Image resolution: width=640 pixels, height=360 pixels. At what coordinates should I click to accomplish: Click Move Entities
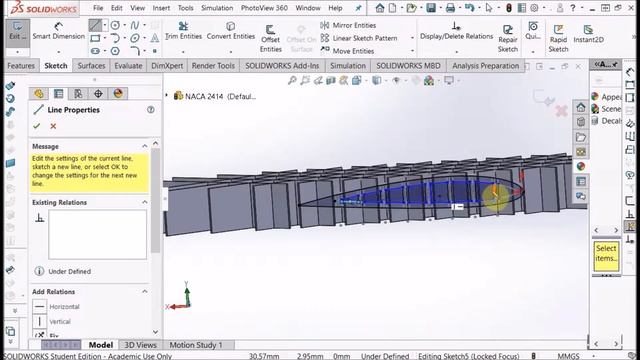(347, 51)
